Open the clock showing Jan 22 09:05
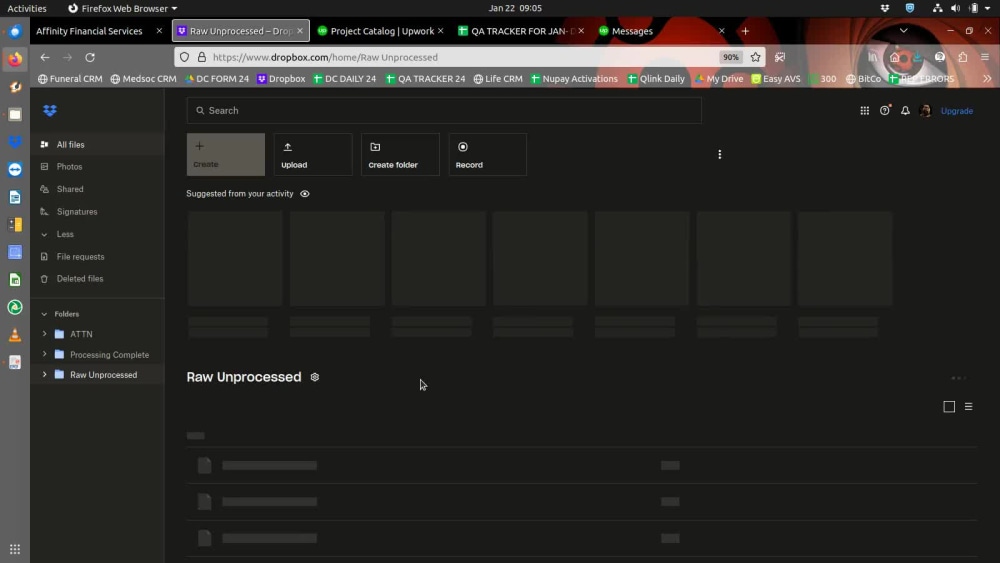This screenshot has height=563, width=1000. point(515,8)
